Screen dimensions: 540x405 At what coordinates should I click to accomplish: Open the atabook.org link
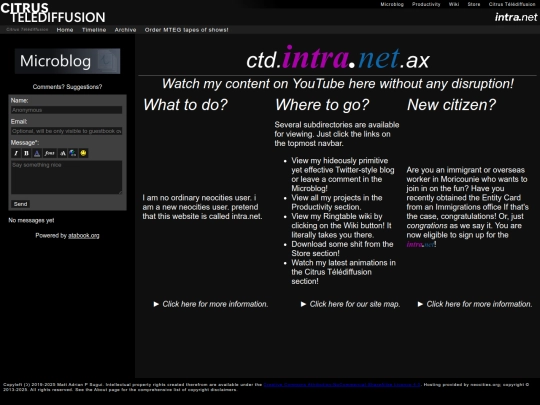click(84, 236)
